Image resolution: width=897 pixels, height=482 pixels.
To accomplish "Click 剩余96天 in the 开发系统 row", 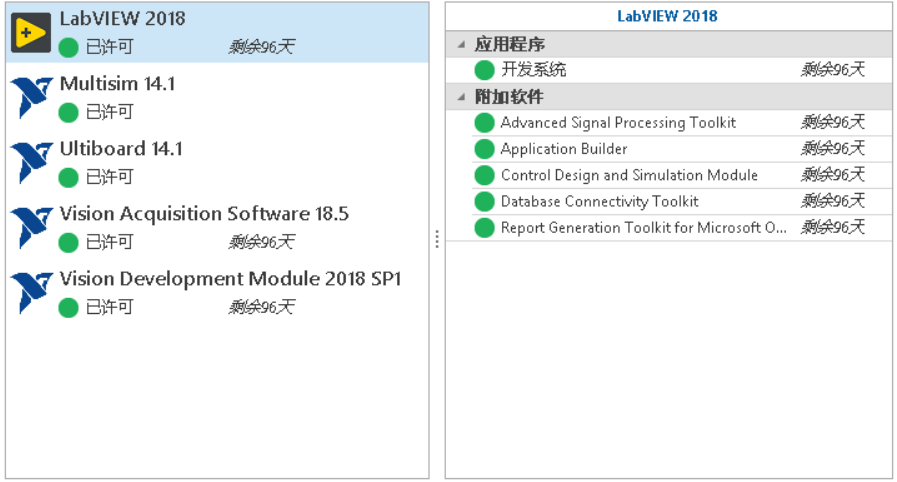I will click(833, 70).
